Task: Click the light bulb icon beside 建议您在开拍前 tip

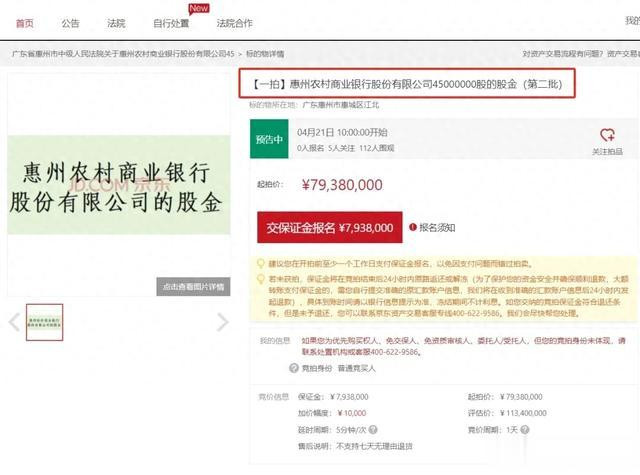Action: click(261, 263)
